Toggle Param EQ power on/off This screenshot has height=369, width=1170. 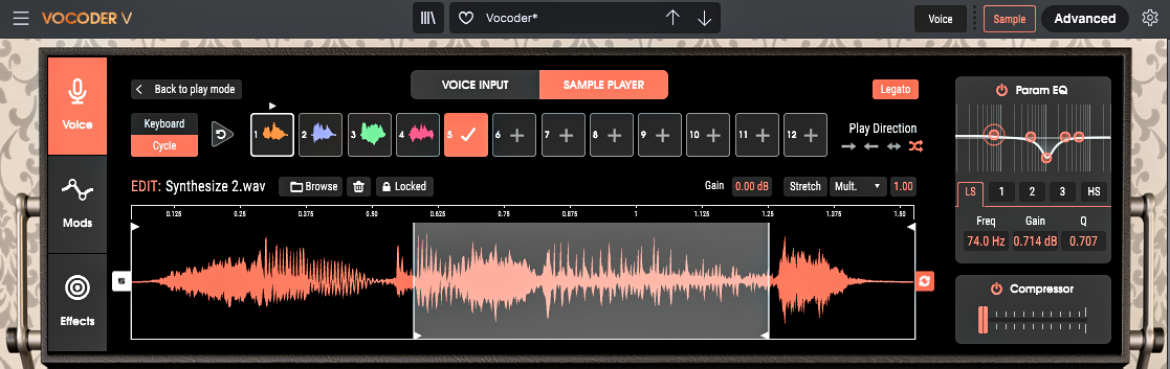[1001, 90]
